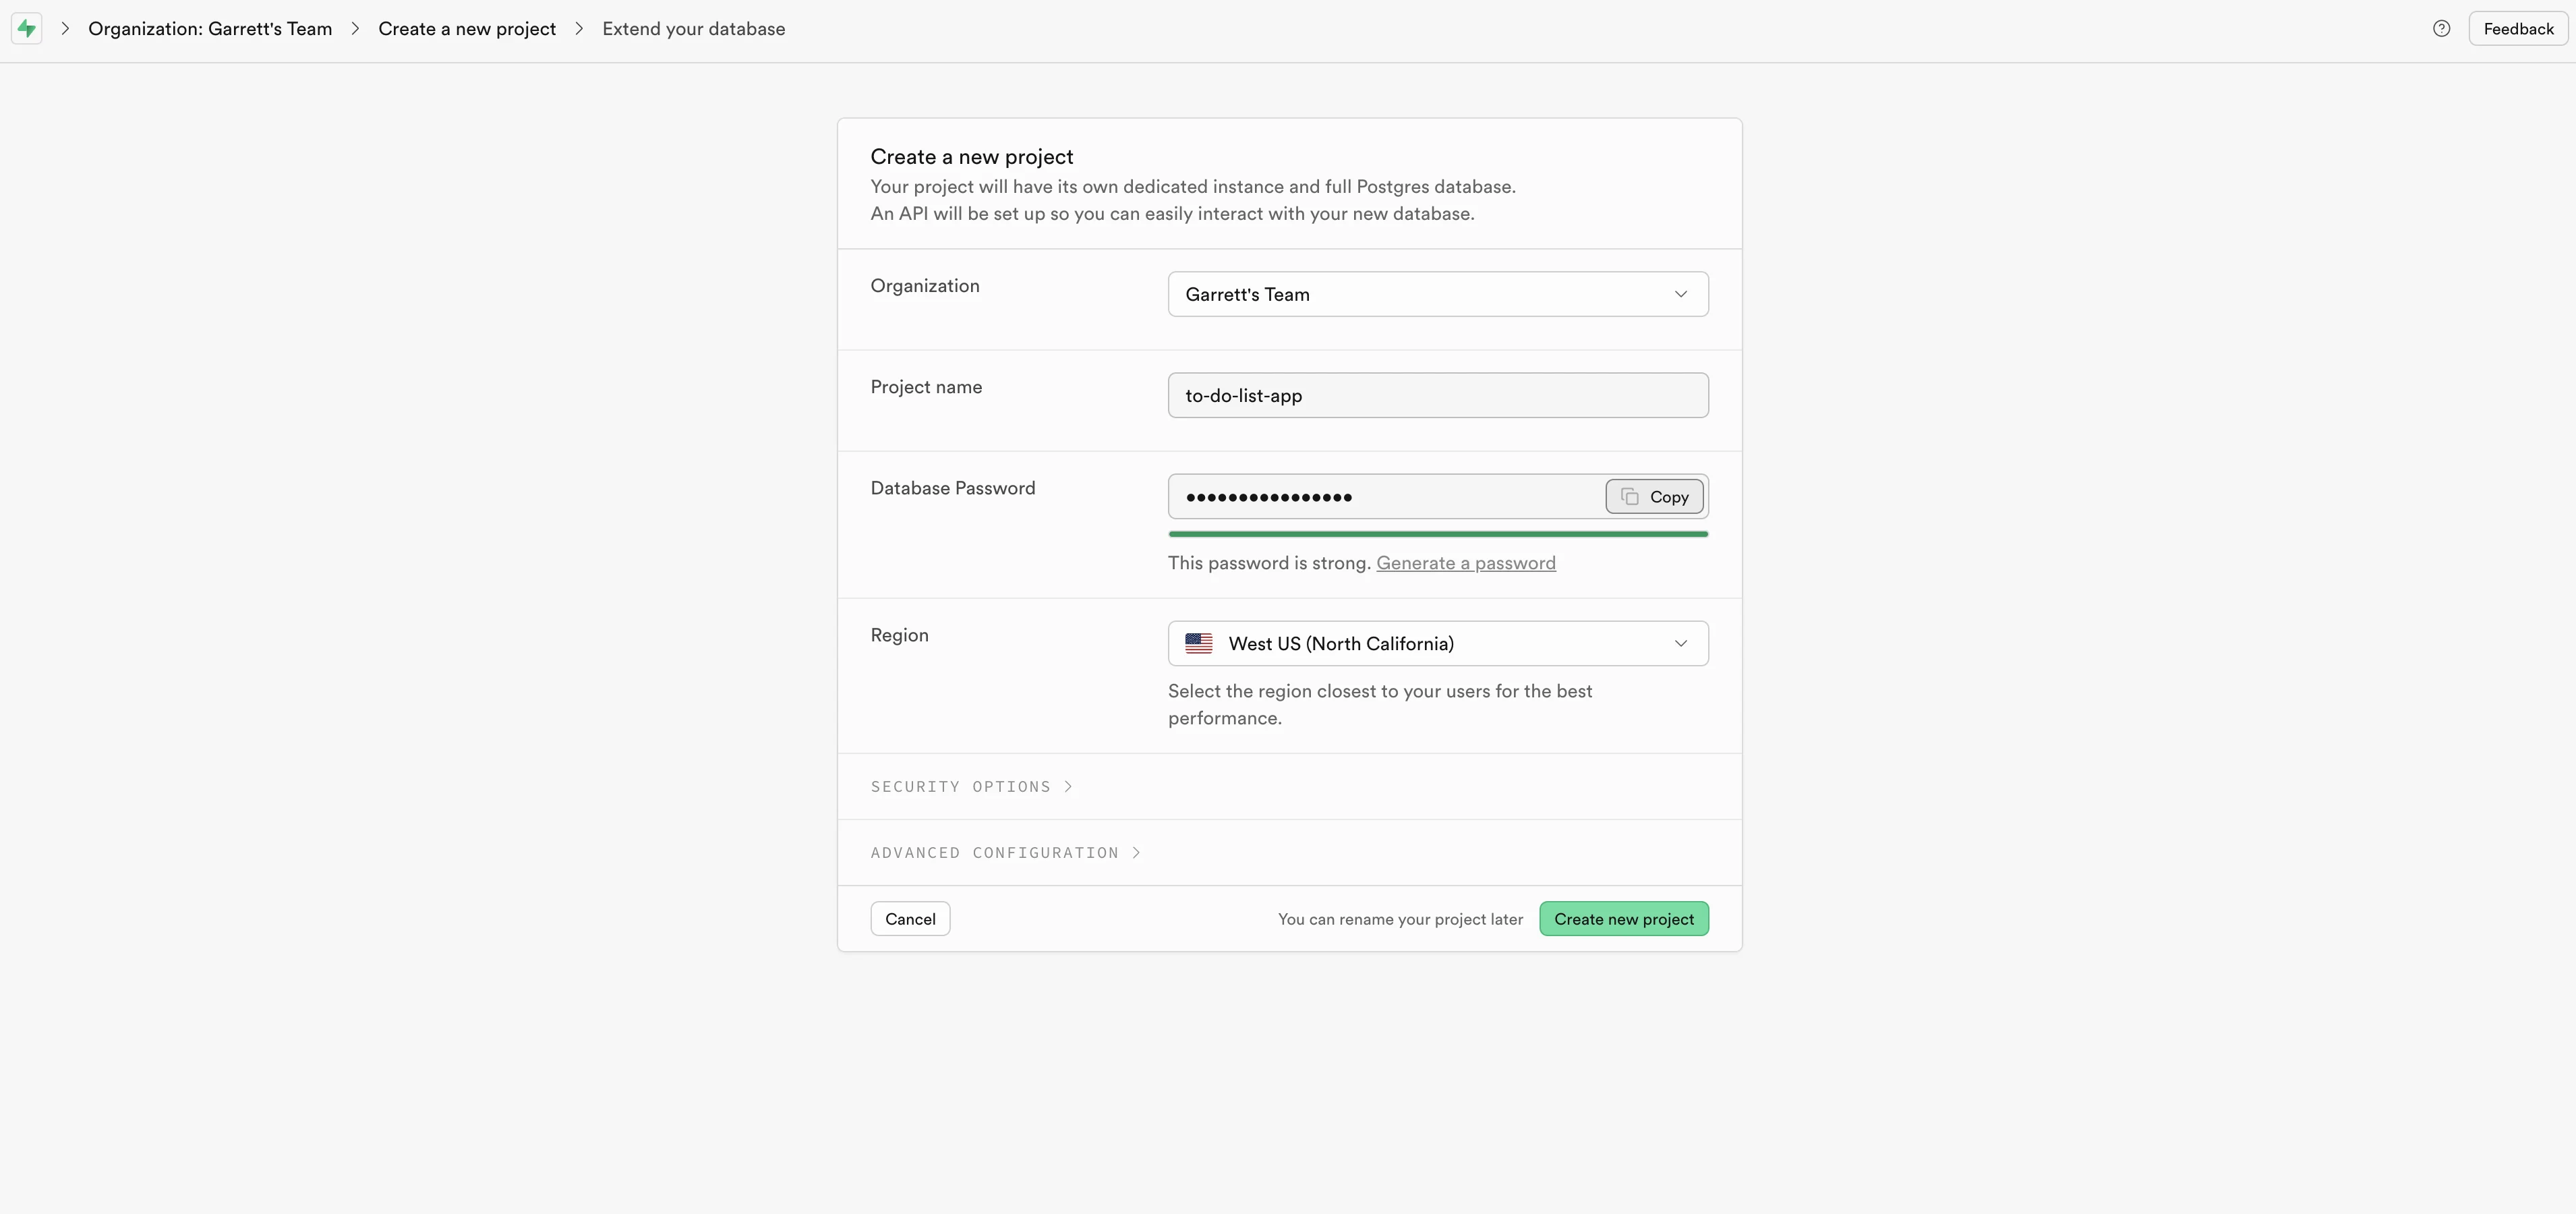Viewport: 2576px width, 1214px height.
Task: Click chevron beside Advanced Configuration
Action: (1136, 852)
